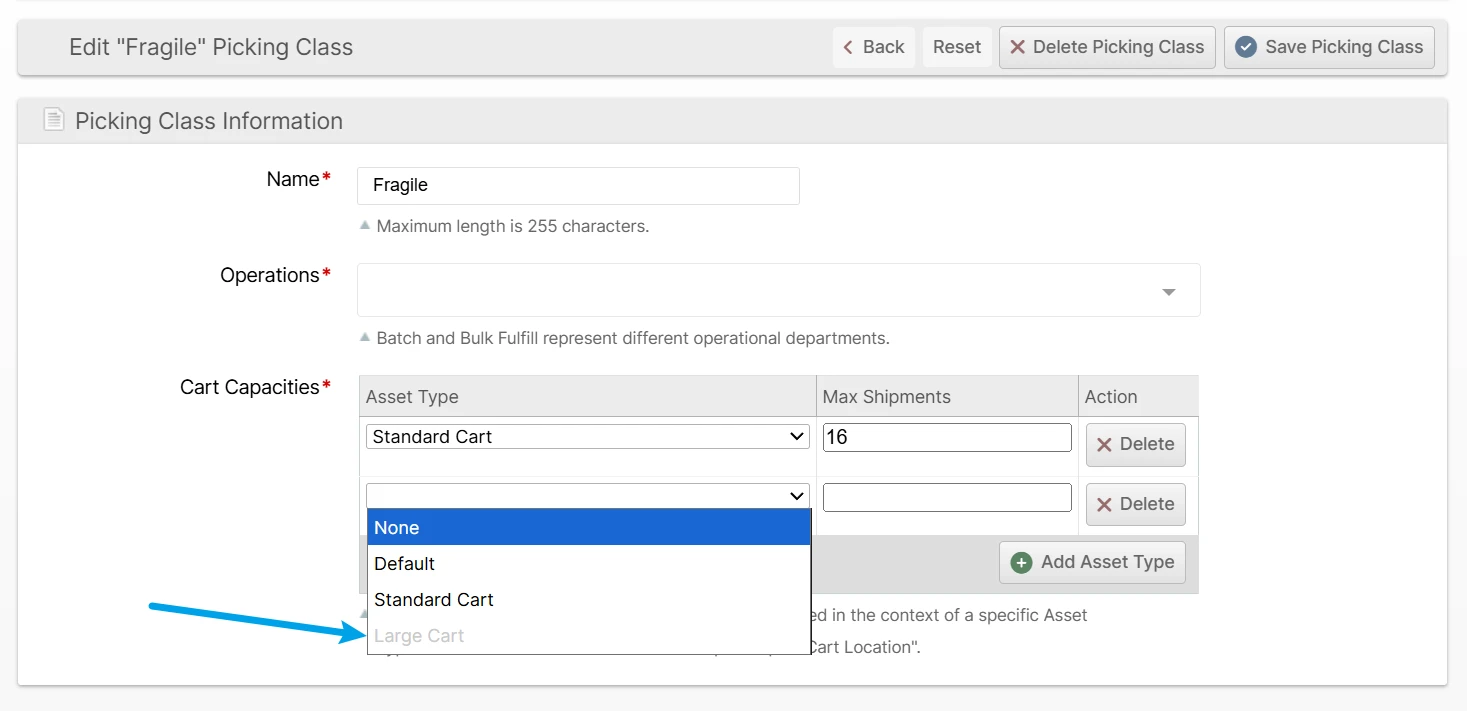This screenshot has height=711, width=1467.
Task: Collapse the empty asset type dropdown
Action: click(588, 496)
